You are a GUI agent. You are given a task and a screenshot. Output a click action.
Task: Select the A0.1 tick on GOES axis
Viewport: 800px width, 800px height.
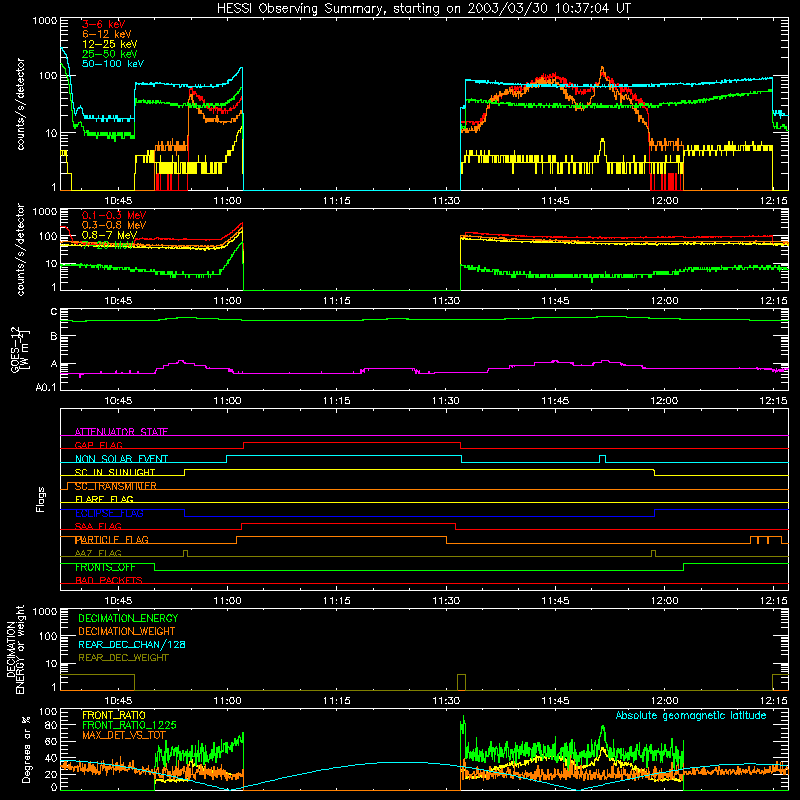point(46,388)
